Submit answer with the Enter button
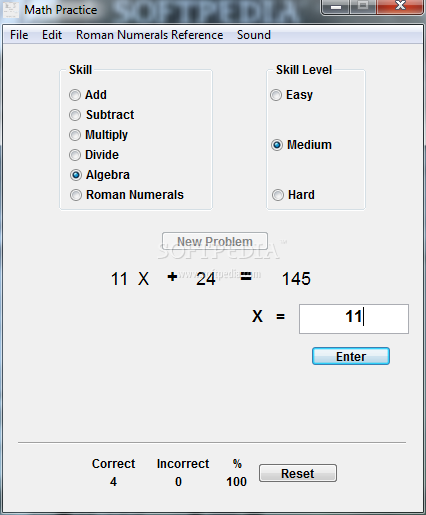Viewport: 426px width, 515px height. pyautogui.click(x=351, y=356)
